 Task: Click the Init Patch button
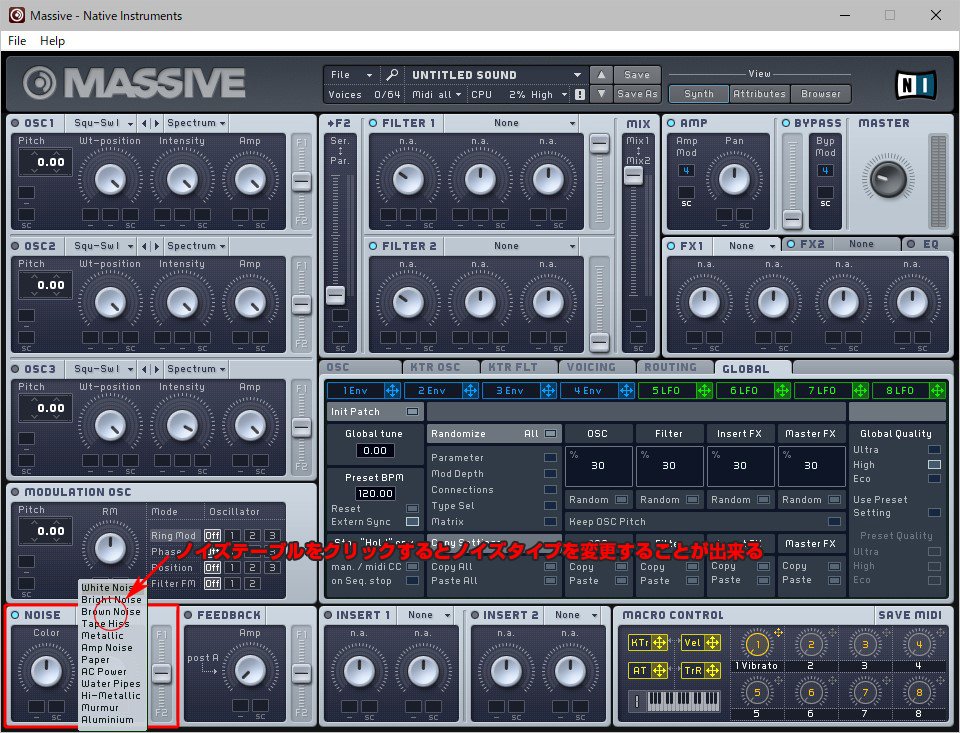[375, 412]
